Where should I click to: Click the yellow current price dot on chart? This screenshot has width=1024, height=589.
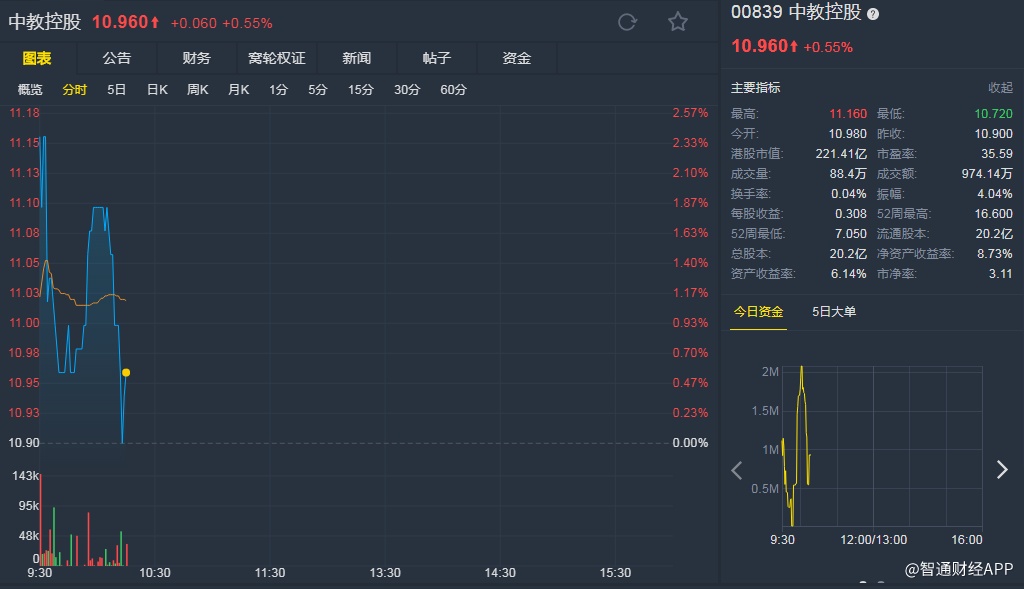click(126, 373)
